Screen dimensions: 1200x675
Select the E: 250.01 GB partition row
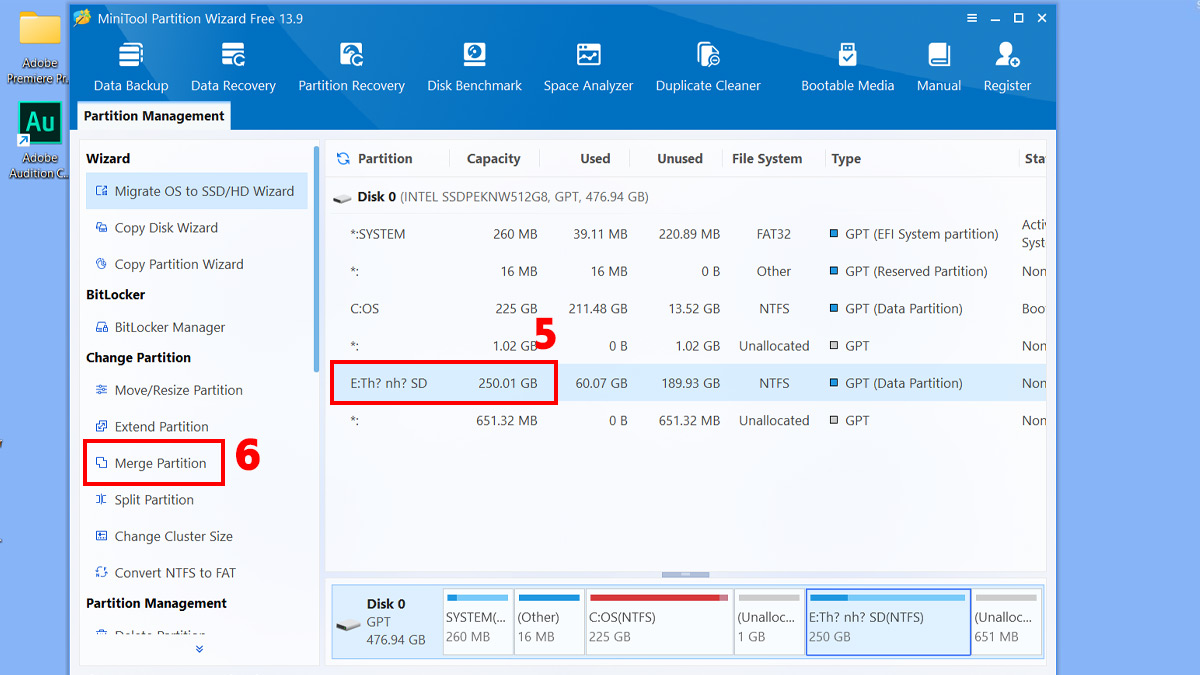pyautogui.click(x=688, y=383)
